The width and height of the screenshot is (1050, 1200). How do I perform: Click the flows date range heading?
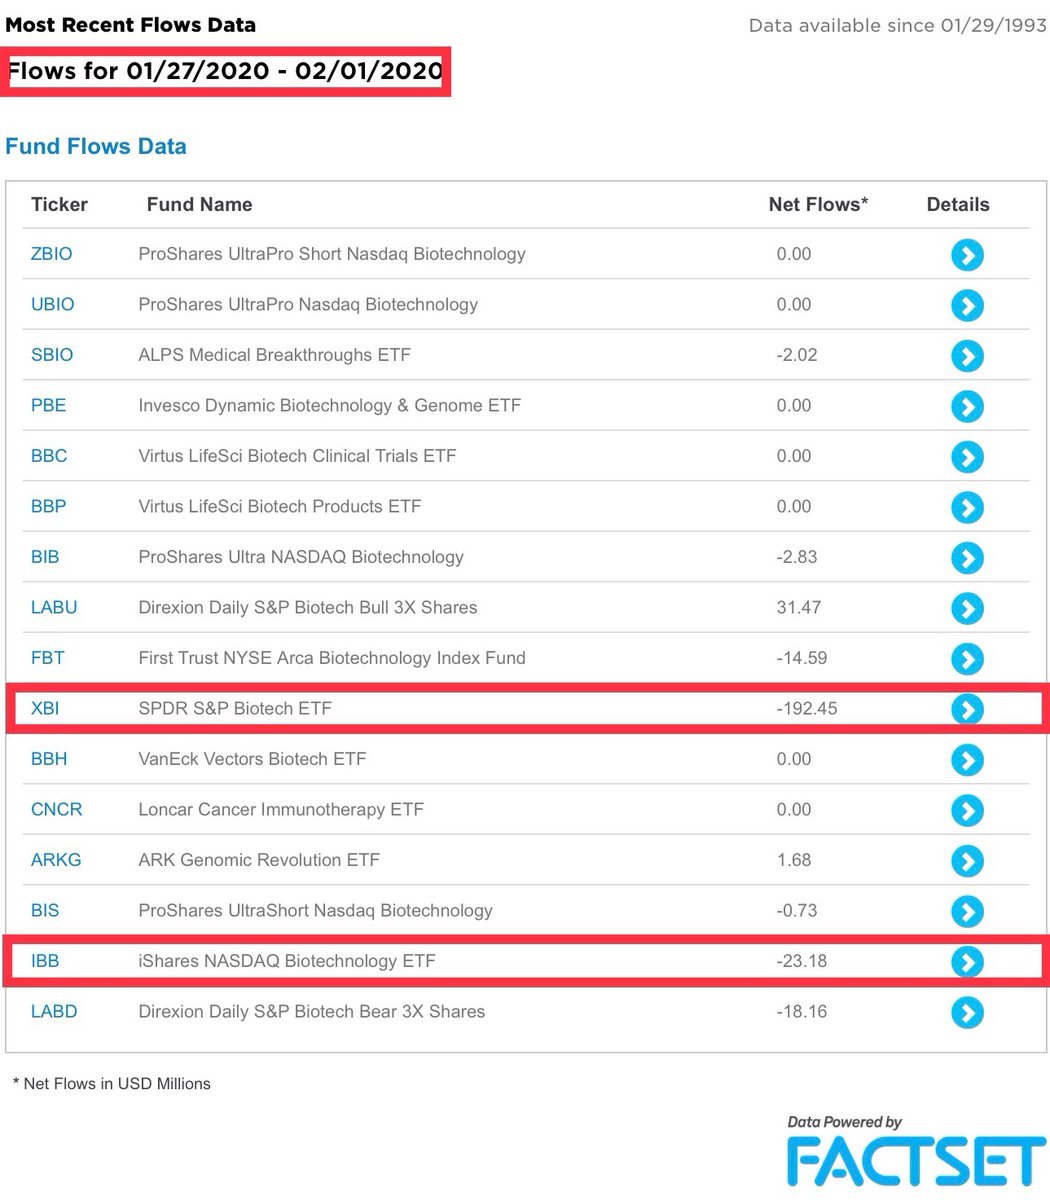(226, 71)
